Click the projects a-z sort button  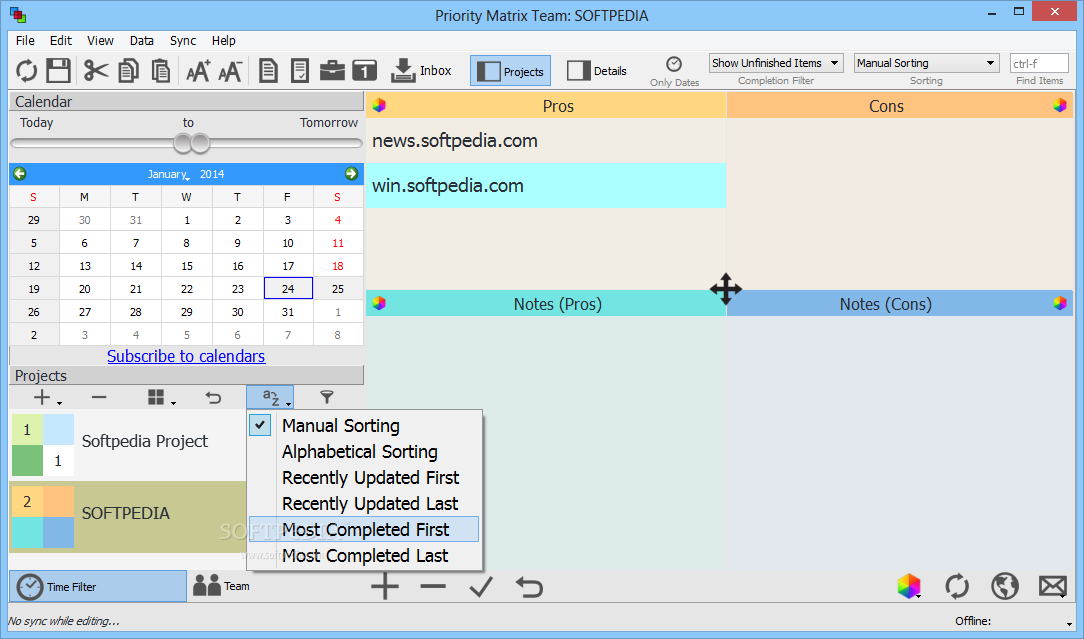270,398
